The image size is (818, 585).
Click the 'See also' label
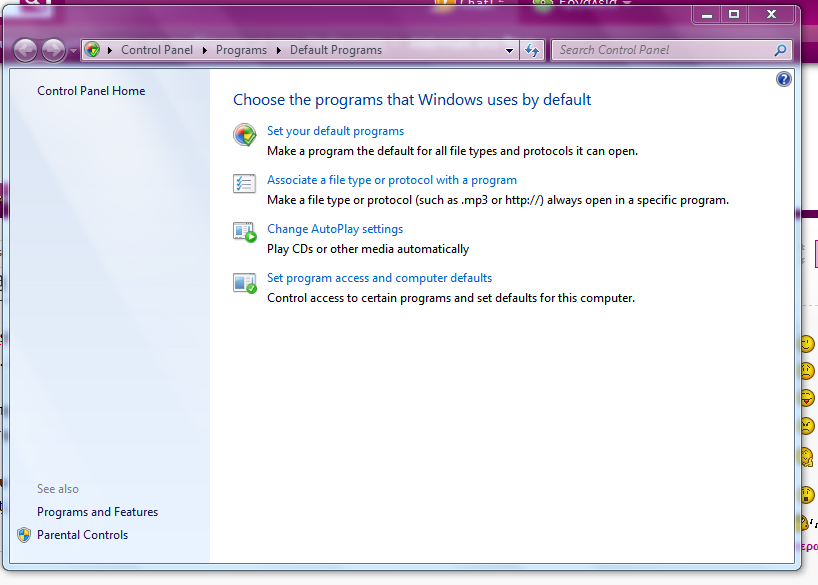58,489
